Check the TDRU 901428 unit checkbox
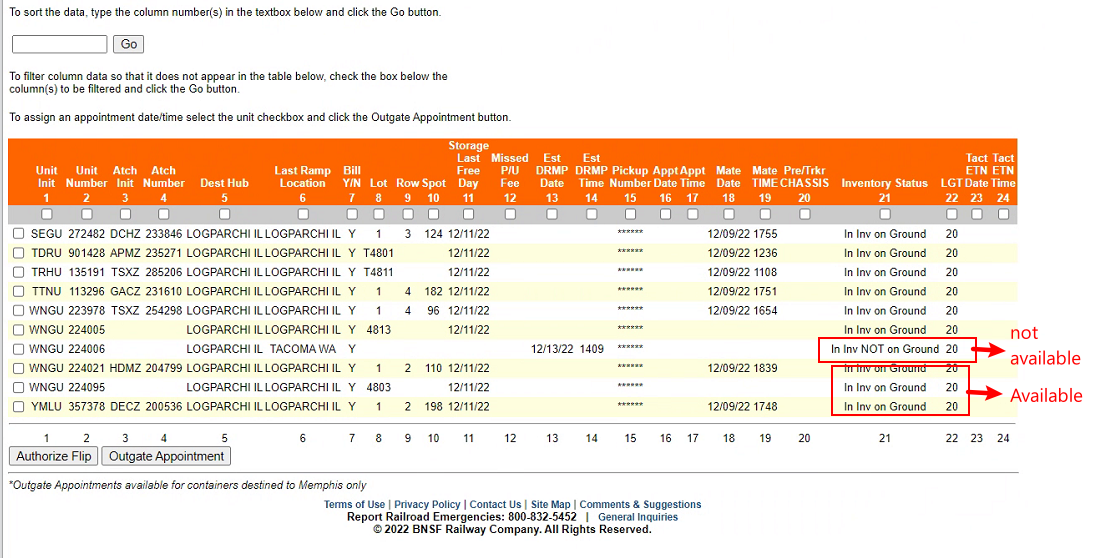This screenshot has height=558, width=1101. pos(19,253)
